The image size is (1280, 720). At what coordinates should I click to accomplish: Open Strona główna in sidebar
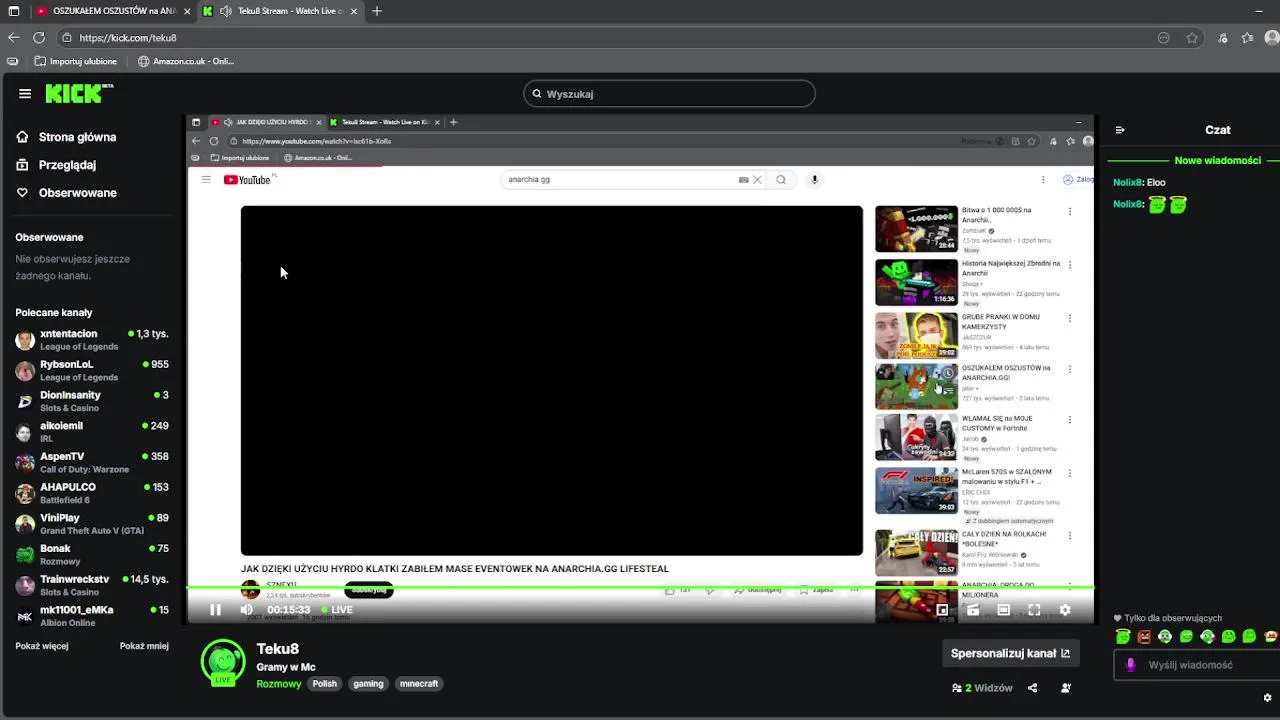click(66, 137)
